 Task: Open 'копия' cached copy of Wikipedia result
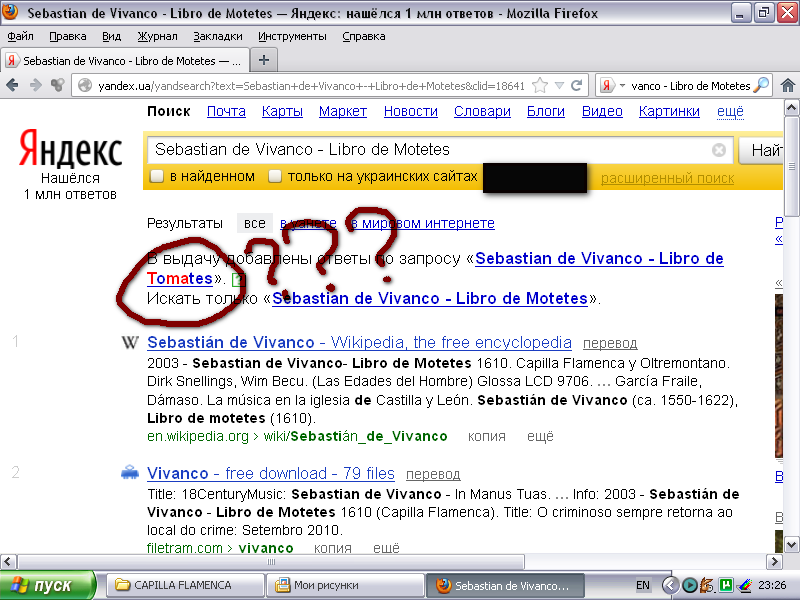point(487,437)
